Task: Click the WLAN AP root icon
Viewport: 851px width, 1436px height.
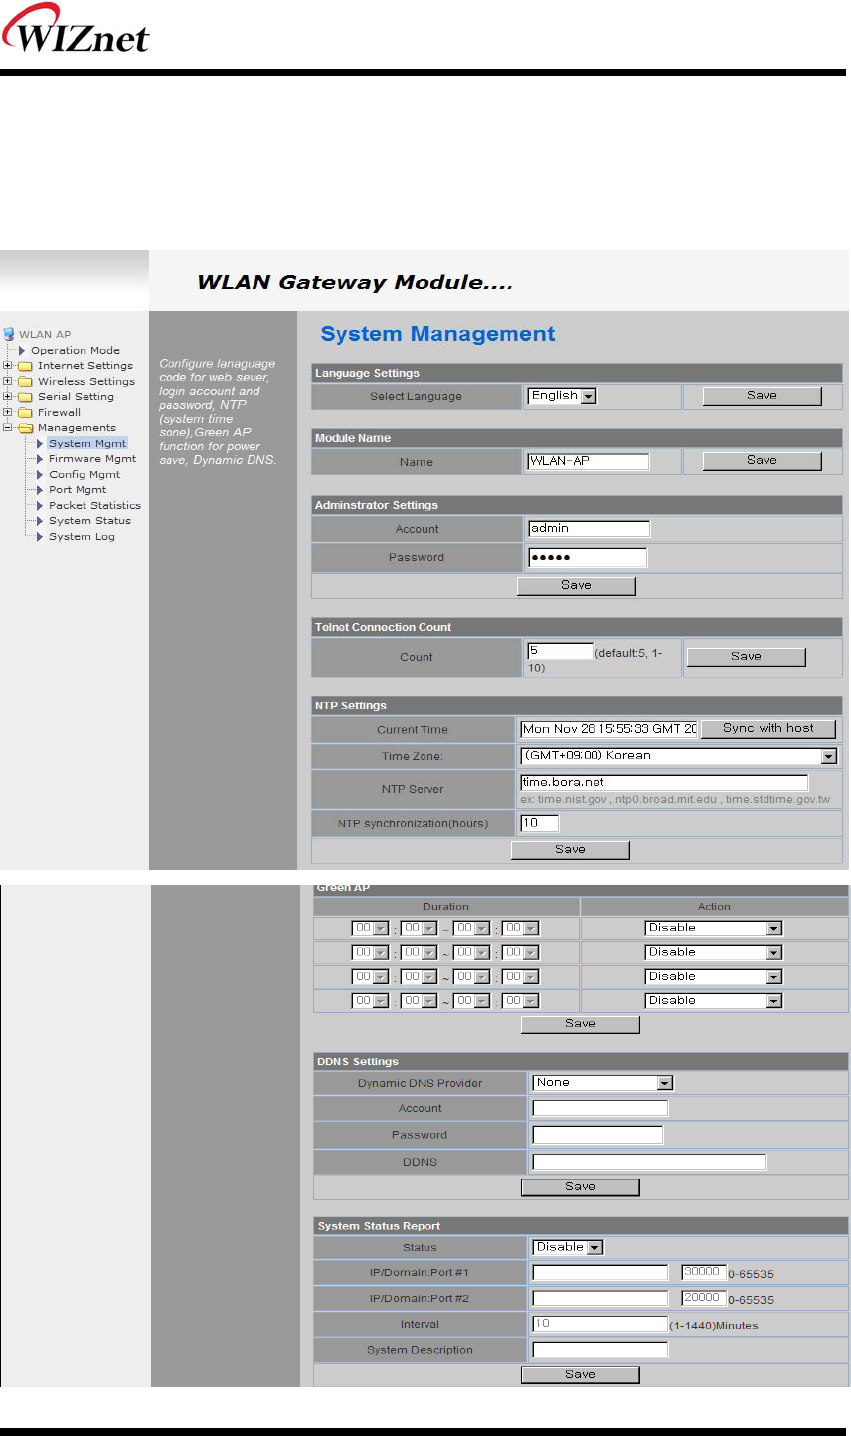Action: [x=9, y=334]
